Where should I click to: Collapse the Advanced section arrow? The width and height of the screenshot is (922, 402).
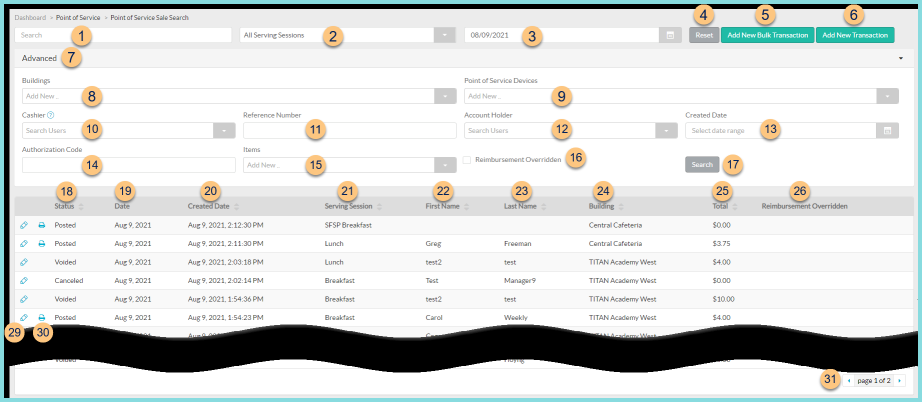[x=901, y=59]
